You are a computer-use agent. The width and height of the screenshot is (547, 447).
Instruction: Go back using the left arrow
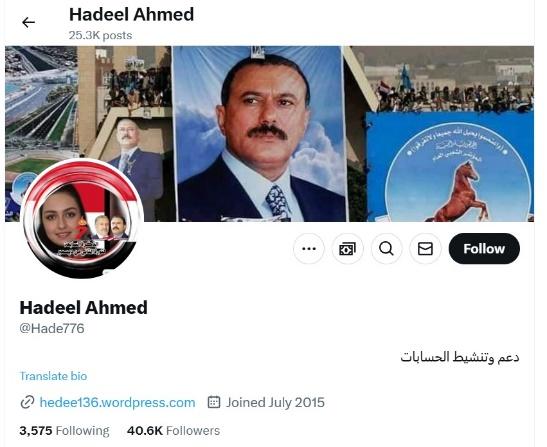28,23
